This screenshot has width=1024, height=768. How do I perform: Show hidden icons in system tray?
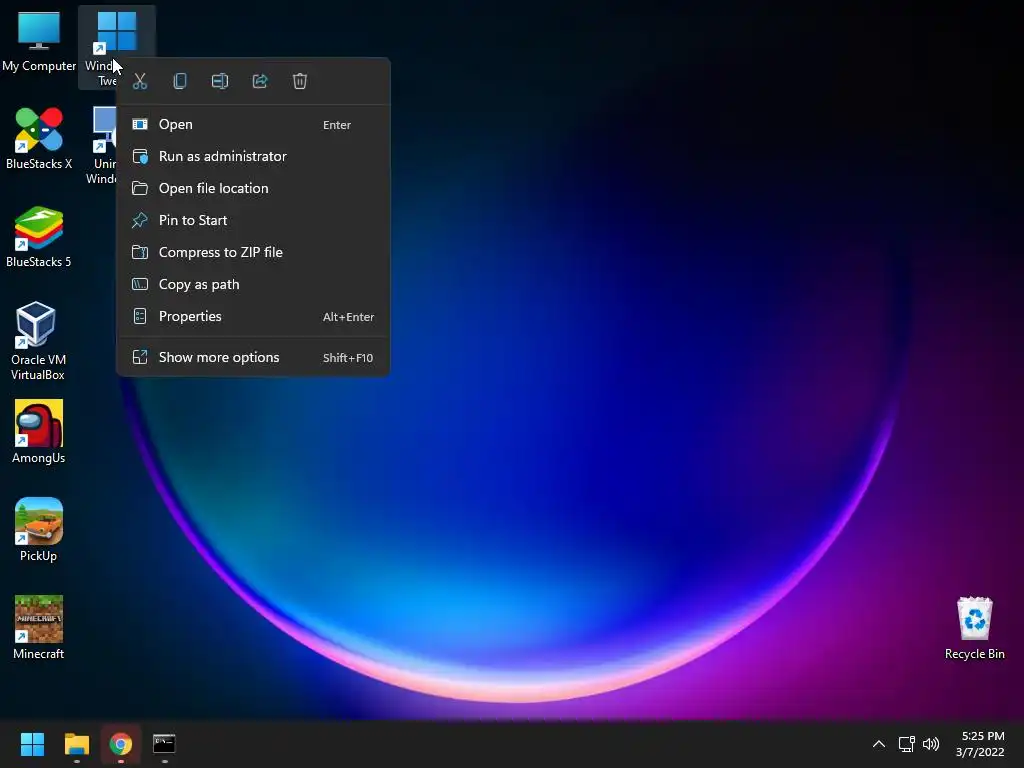(x=879, y=744)
